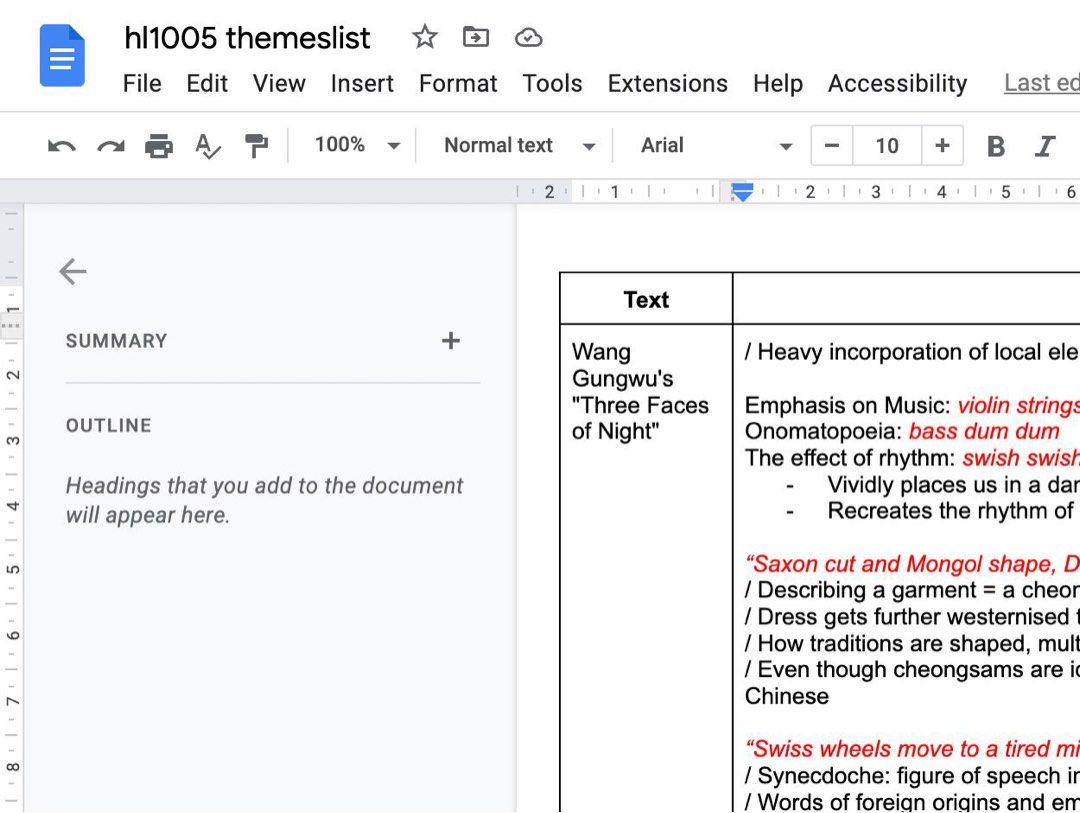The height and width of the screenshot is (813, 1080).
Task: Expand the Normal text style dropdown
Action: [519, 146]
